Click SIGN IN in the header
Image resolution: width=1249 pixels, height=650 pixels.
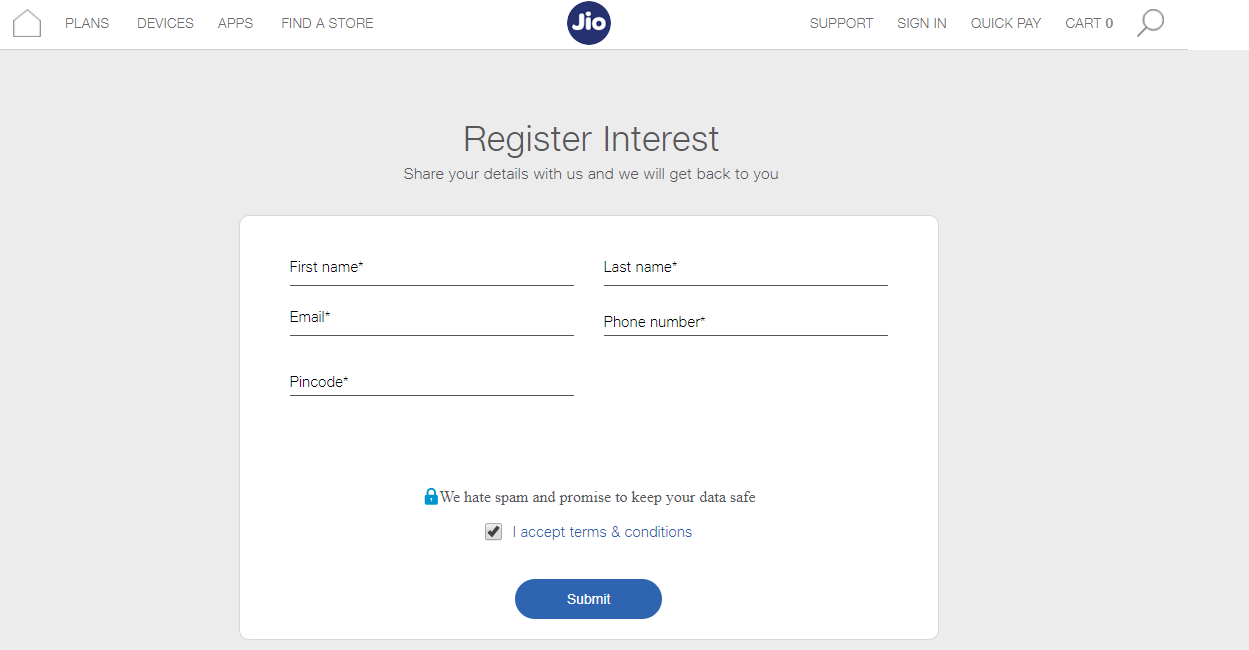coord(921,23)
